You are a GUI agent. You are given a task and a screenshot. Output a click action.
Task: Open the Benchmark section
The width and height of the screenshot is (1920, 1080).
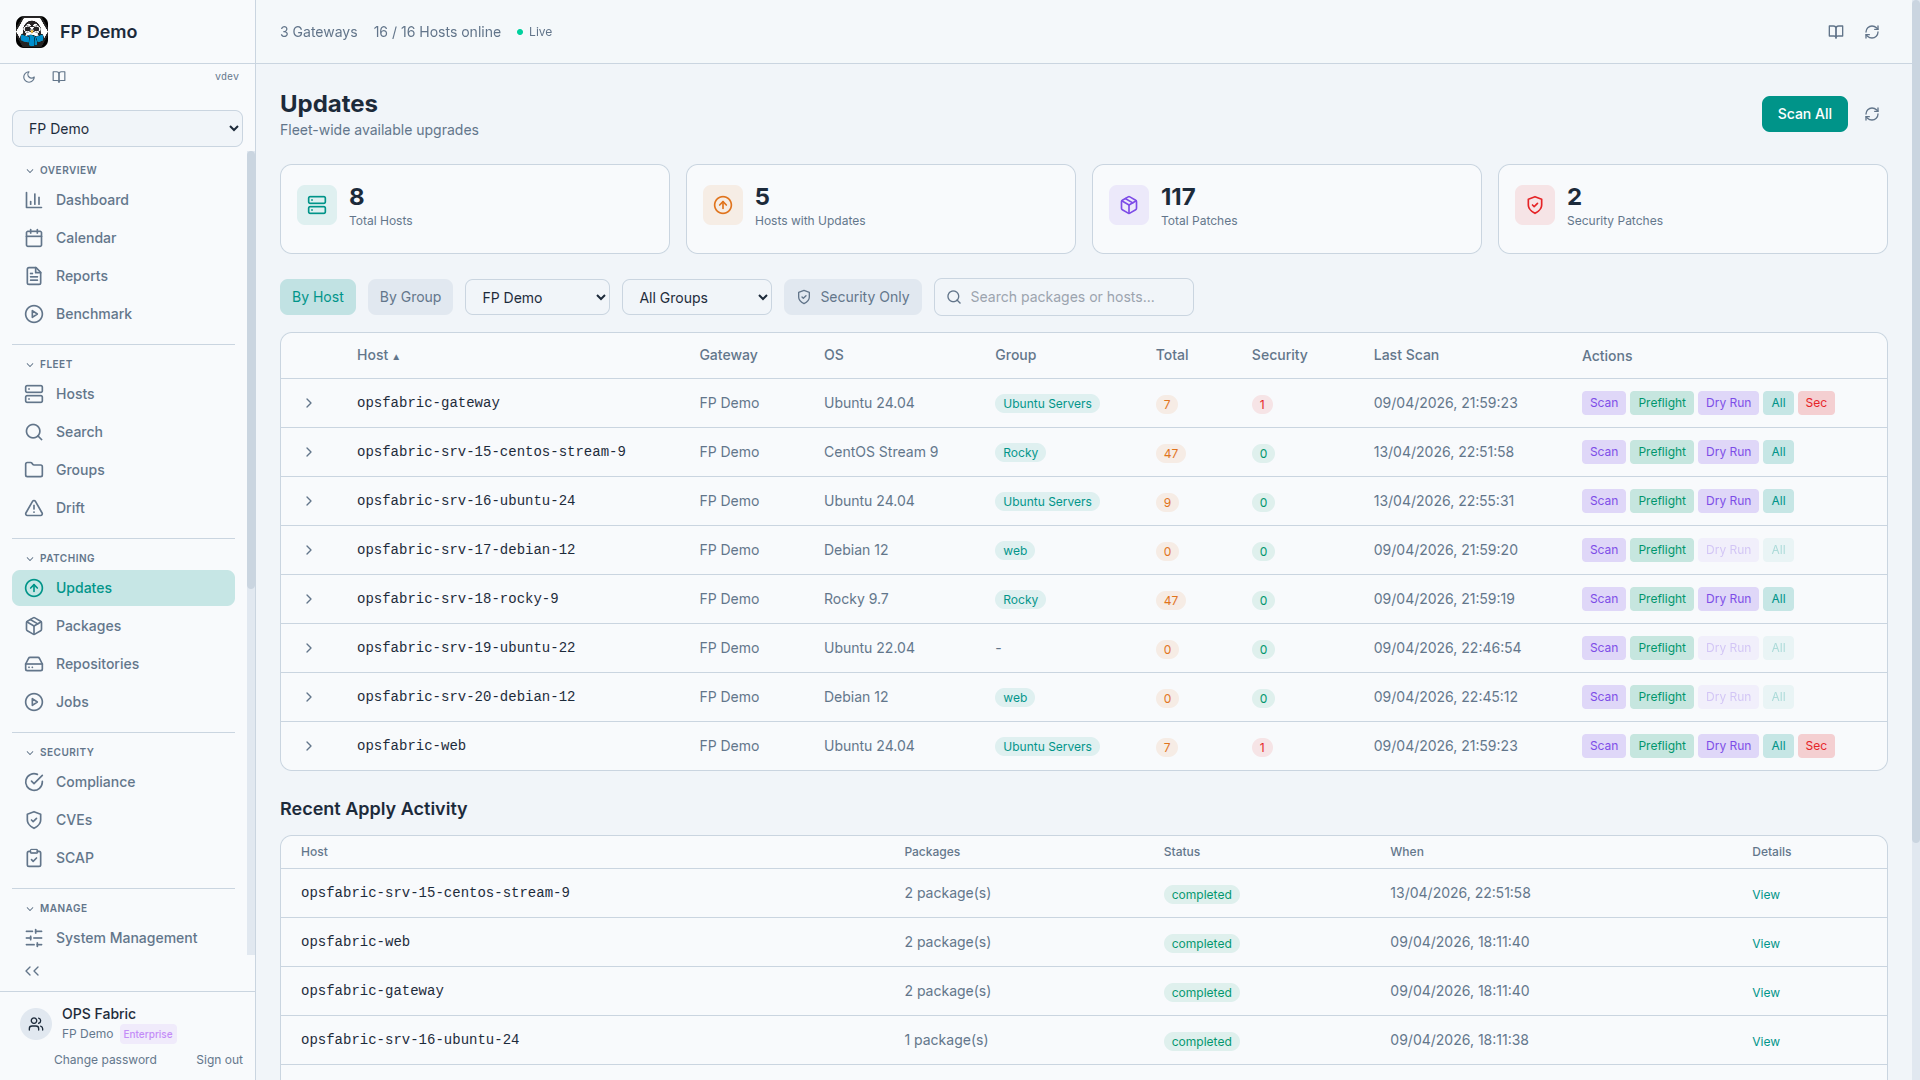(93, 314)
